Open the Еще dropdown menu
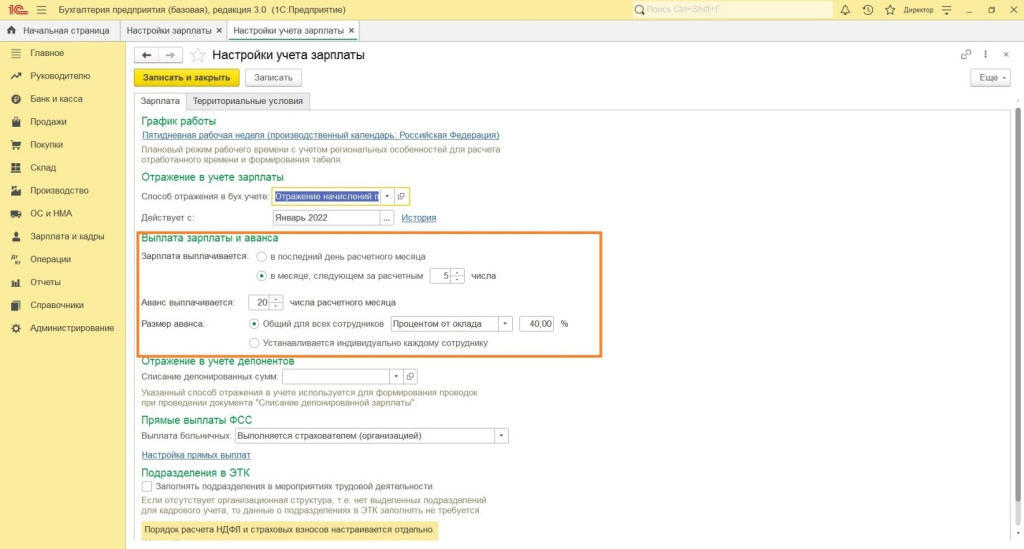The height and width of the screenshot is (549, 1024). point(989,77)
